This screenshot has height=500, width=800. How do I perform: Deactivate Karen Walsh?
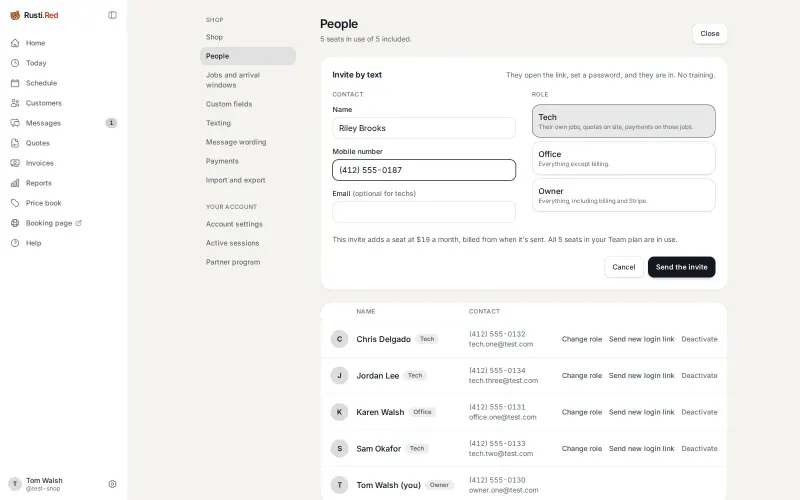pyautogui.click(x=699, y=412)
